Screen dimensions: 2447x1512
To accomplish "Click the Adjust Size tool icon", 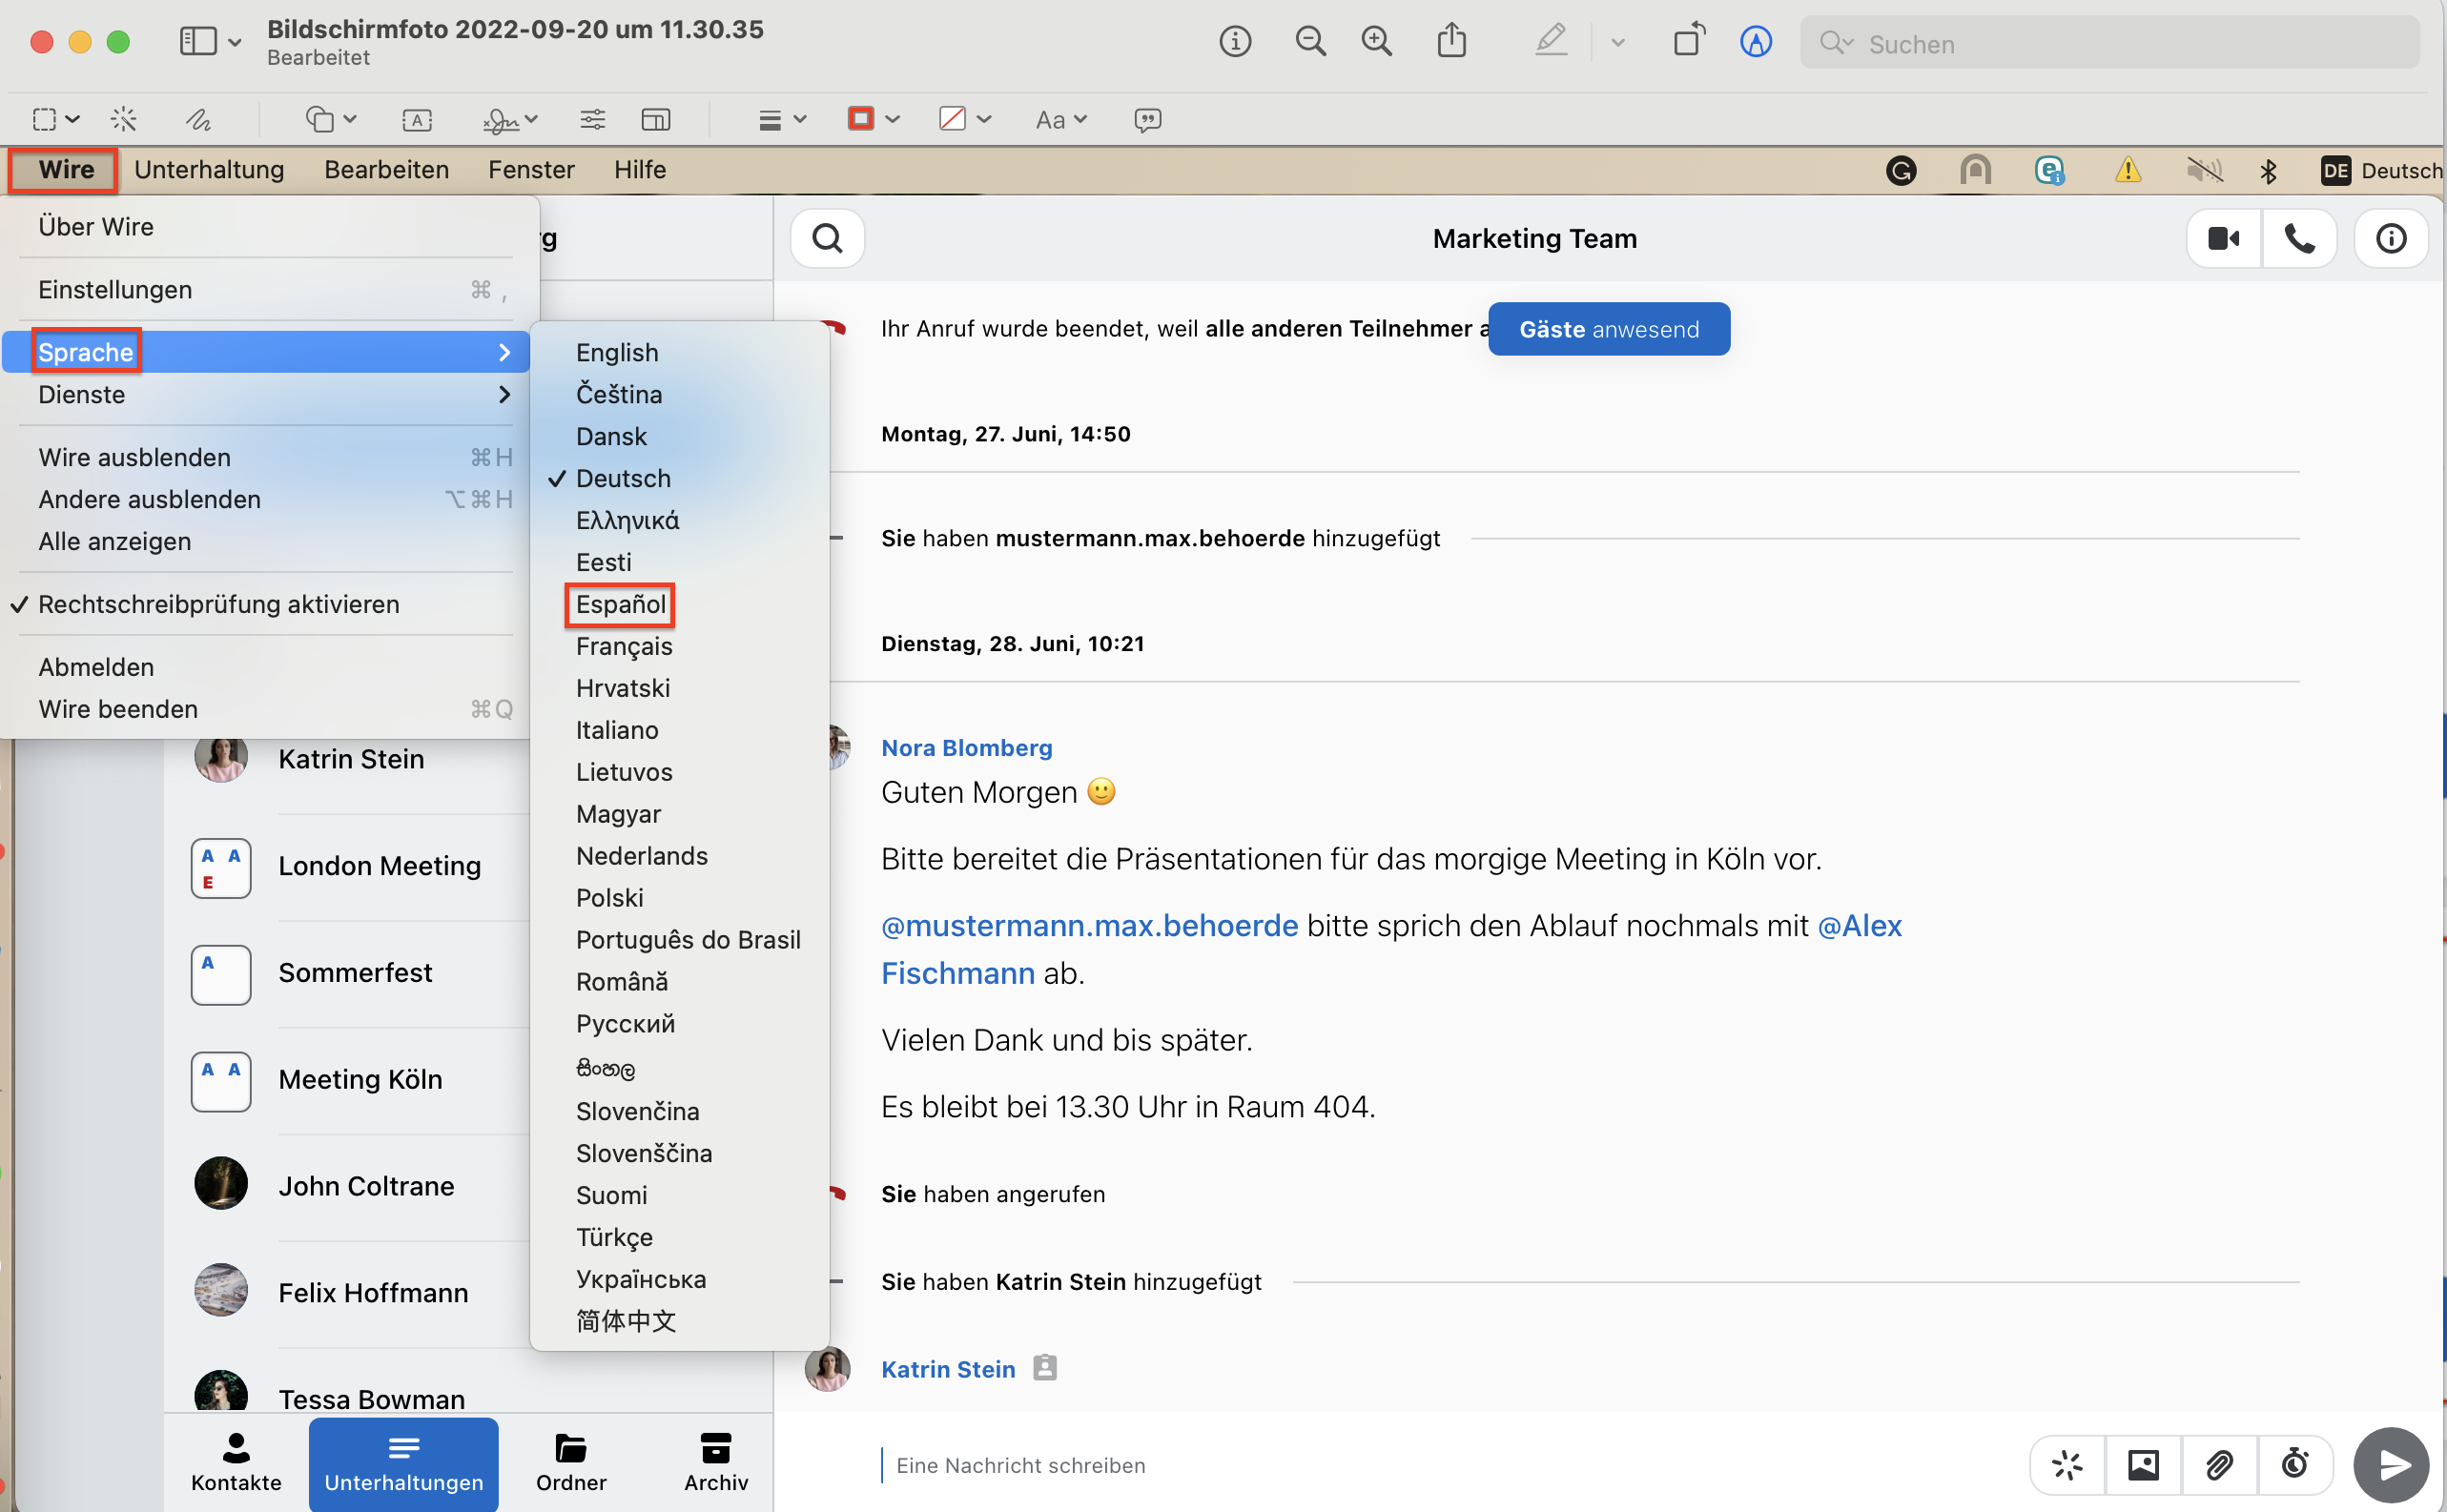I will pos(656,120).
